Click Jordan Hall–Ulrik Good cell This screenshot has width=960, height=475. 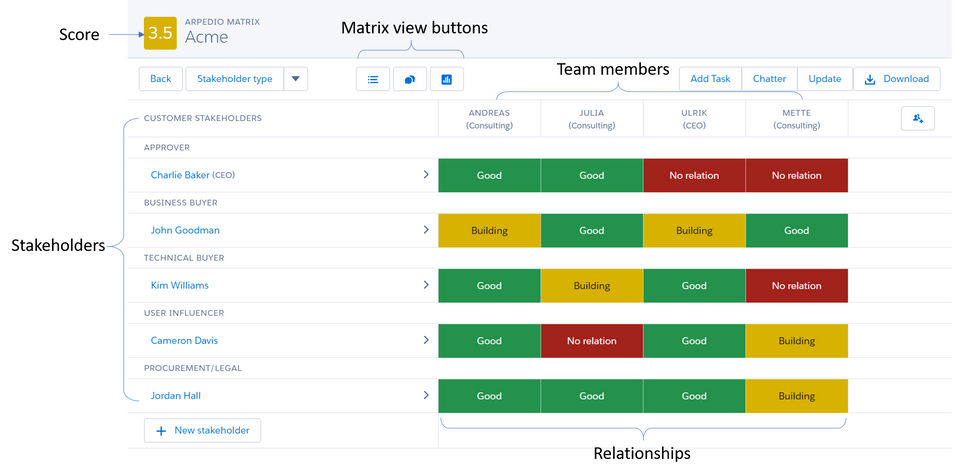(x=694, y=395)
